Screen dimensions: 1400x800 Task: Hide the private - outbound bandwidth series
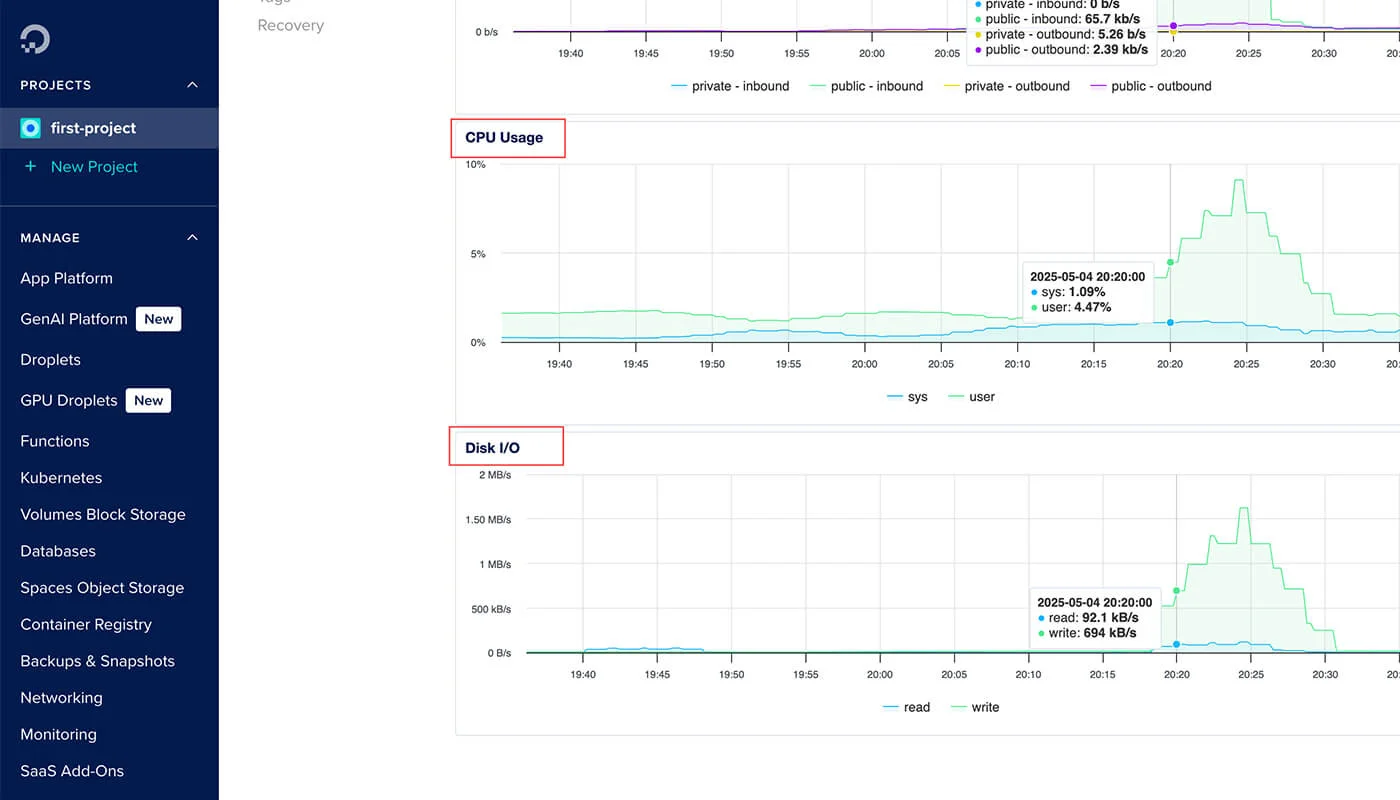[1006, 86]
